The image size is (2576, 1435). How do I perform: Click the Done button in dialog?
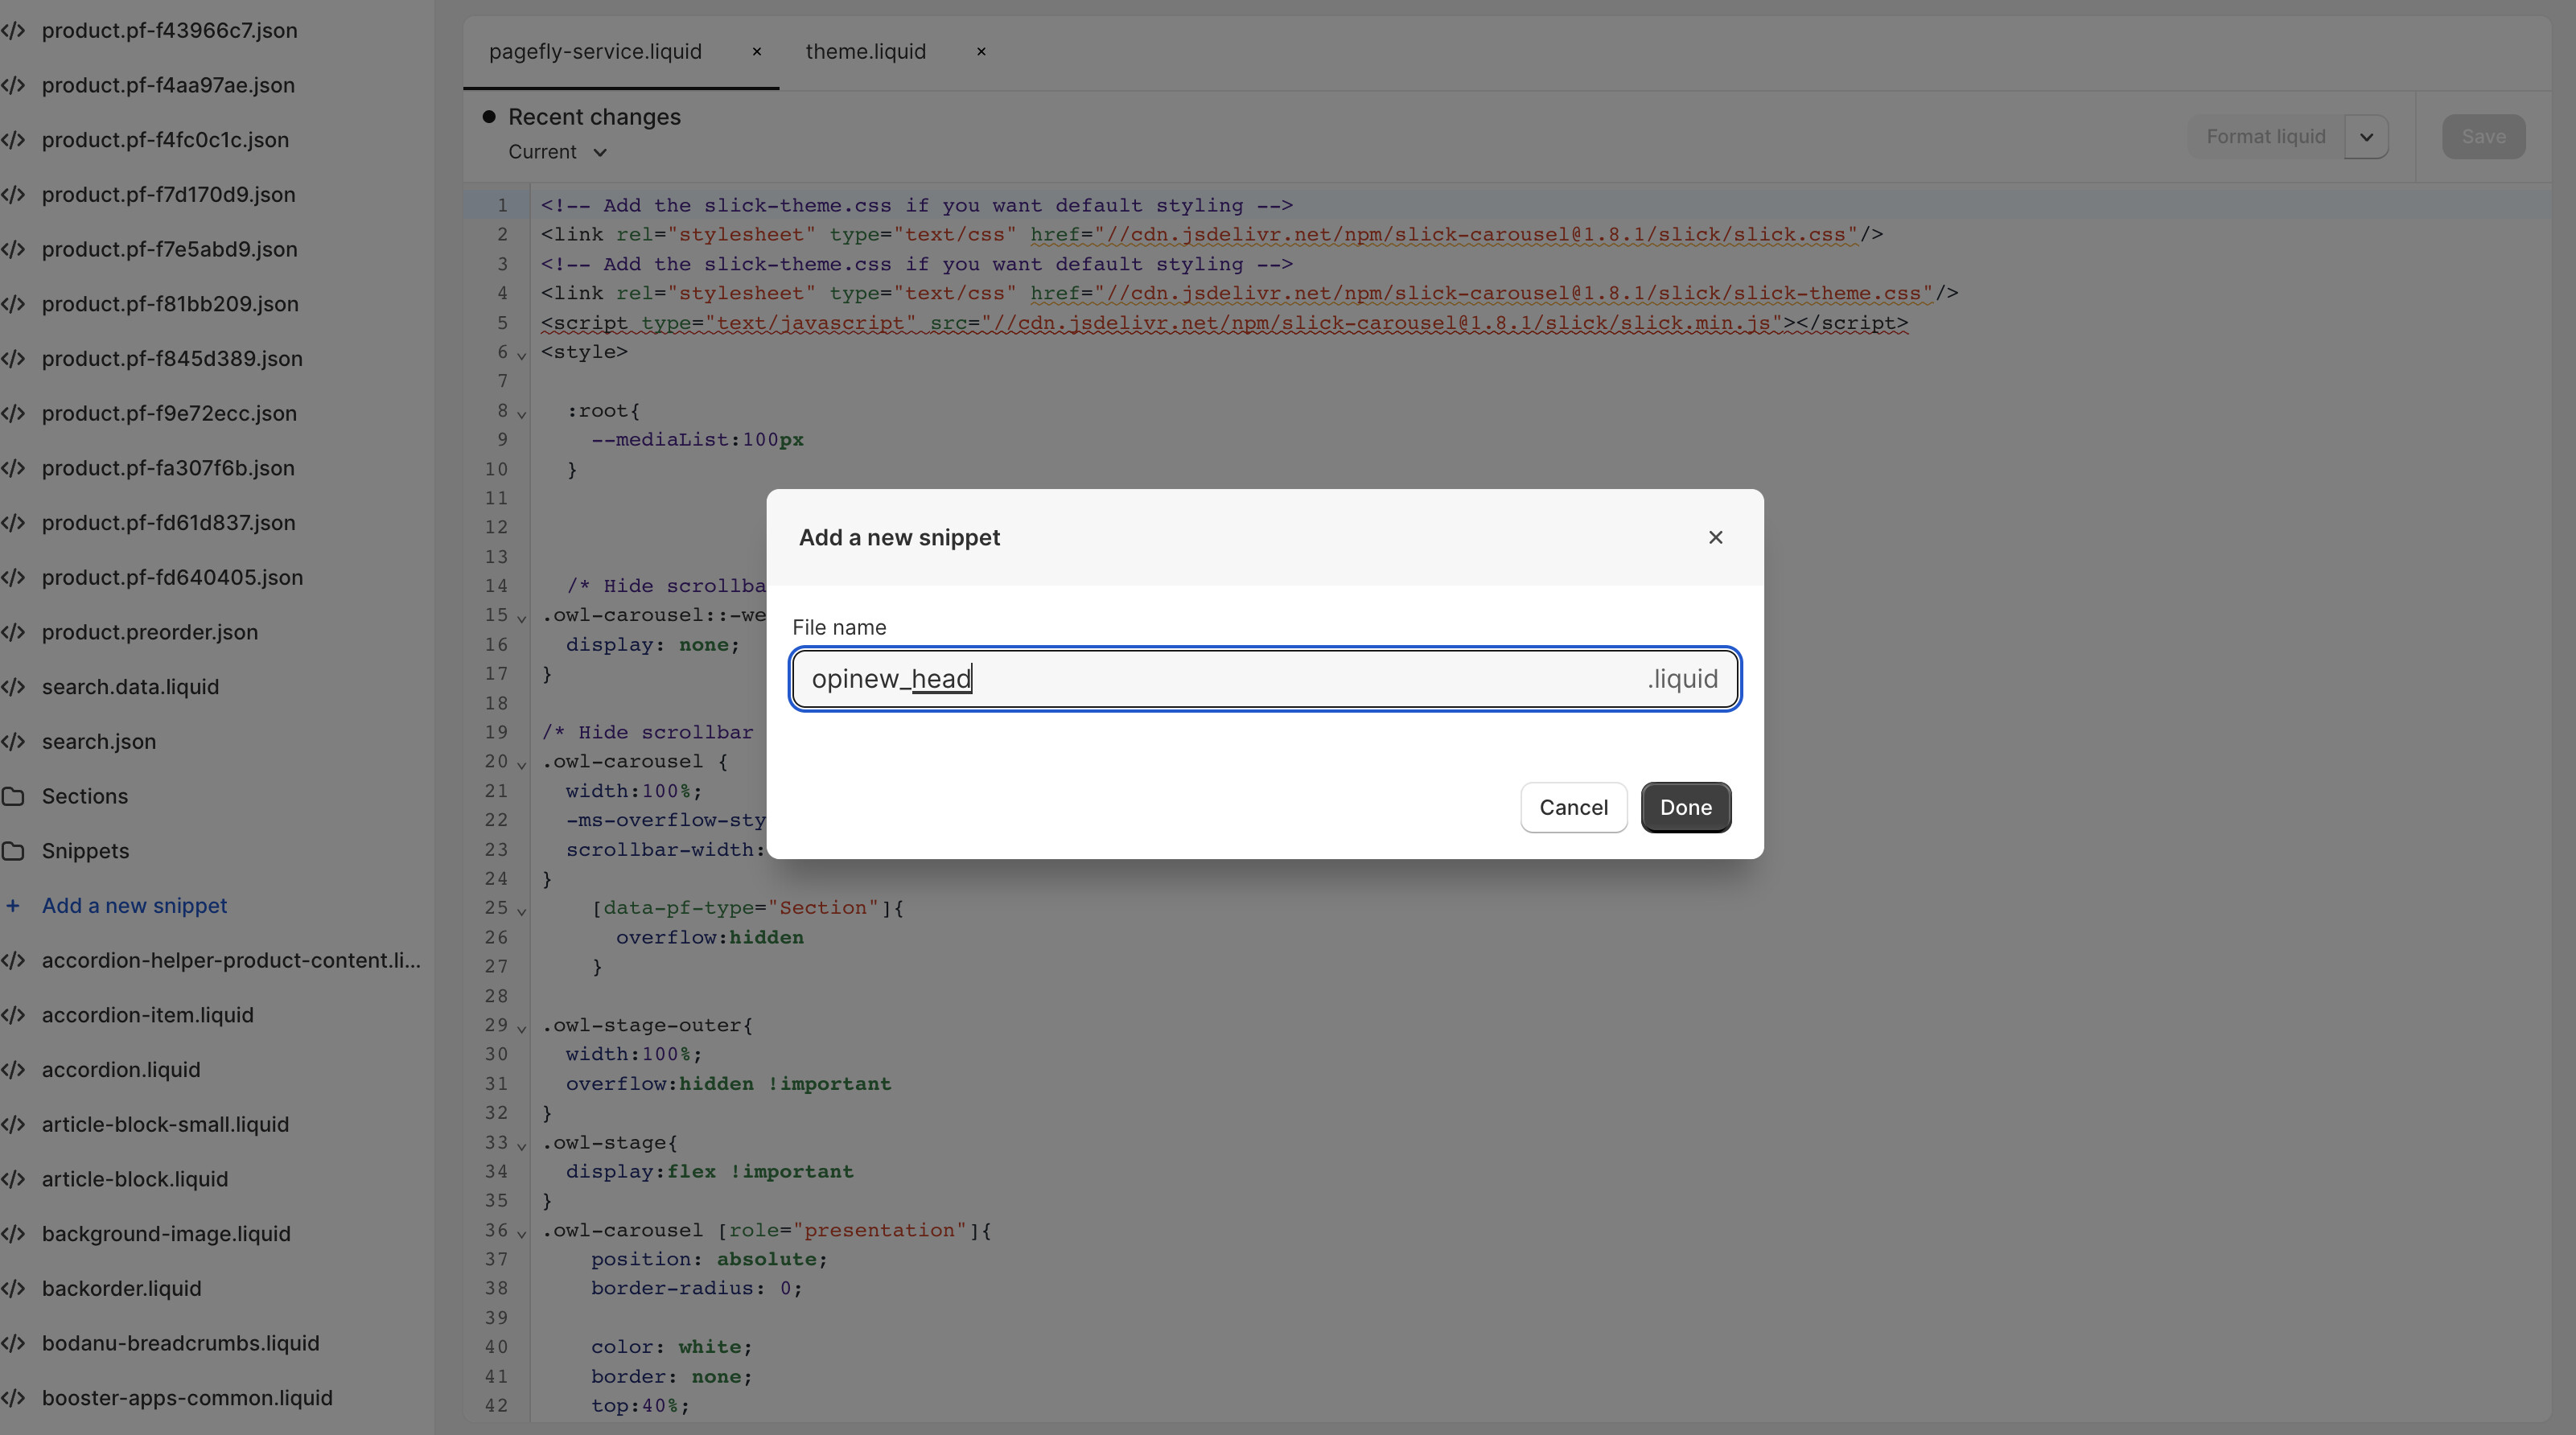1685,807
